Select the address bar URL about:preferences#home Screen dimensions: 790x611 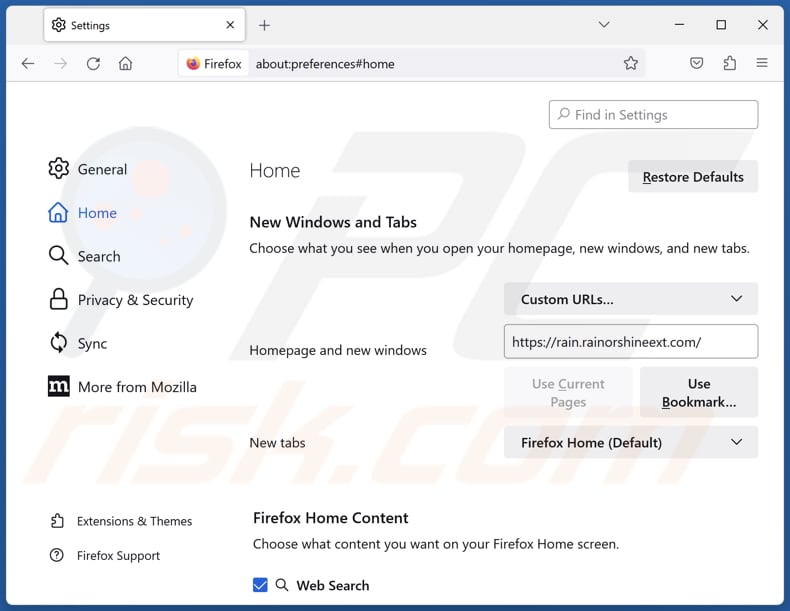pyautogui.click(x=325, y=64)
